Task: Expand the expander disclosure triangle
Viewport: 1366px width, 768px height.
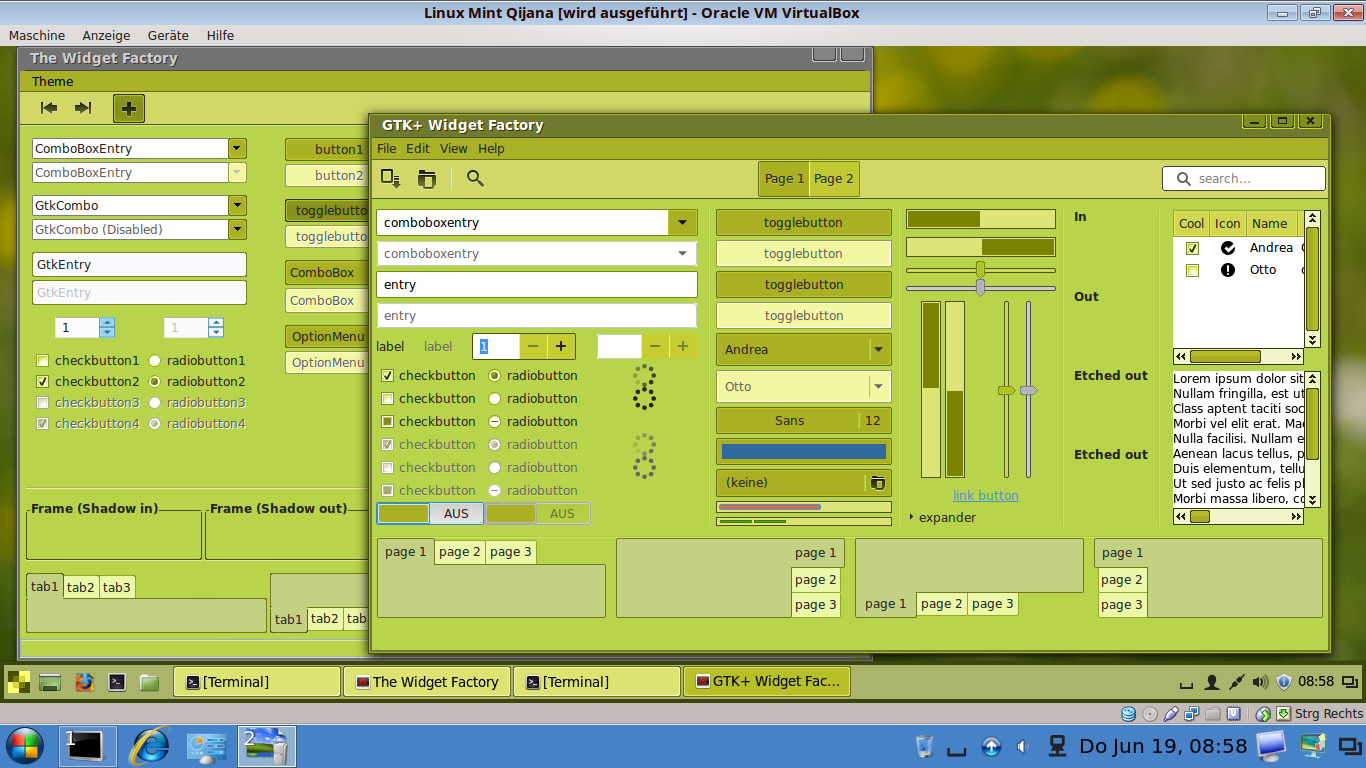Action: click(x=912, y=517)
